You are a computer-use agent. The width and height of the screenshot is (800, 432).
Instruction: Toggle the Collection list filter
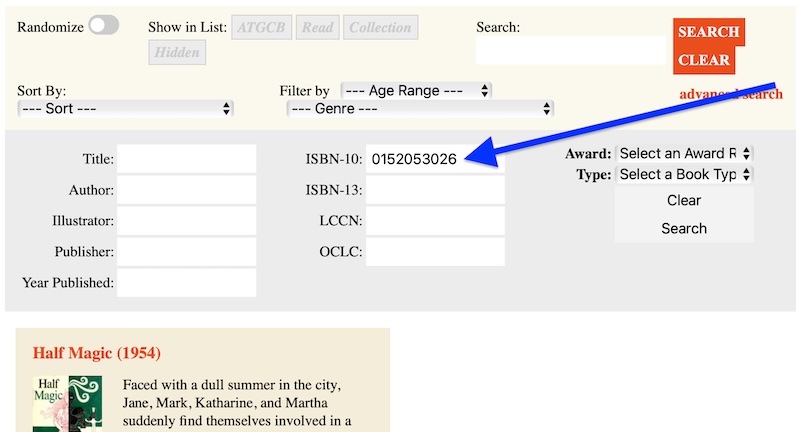pyautogui.click(x=380, y=28)
